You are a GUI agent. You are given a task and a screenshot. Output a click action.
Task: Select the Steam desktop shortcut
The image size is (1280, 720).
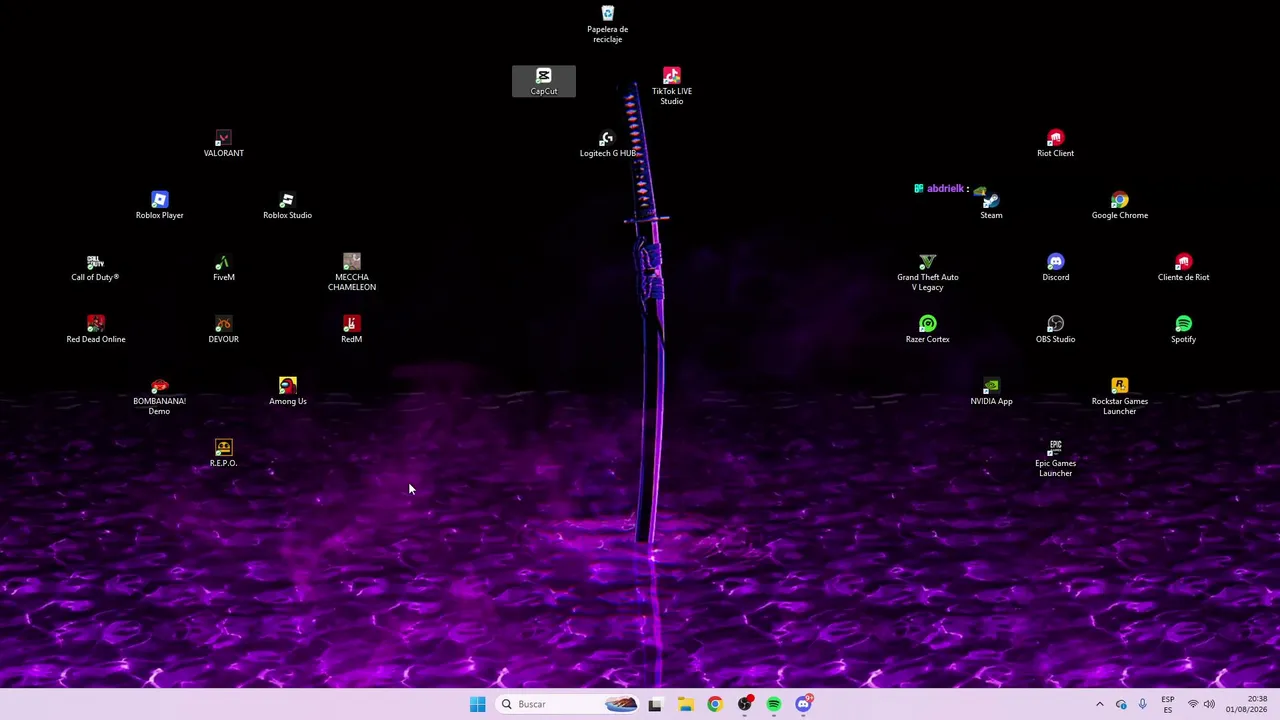[x=991, y=205]
